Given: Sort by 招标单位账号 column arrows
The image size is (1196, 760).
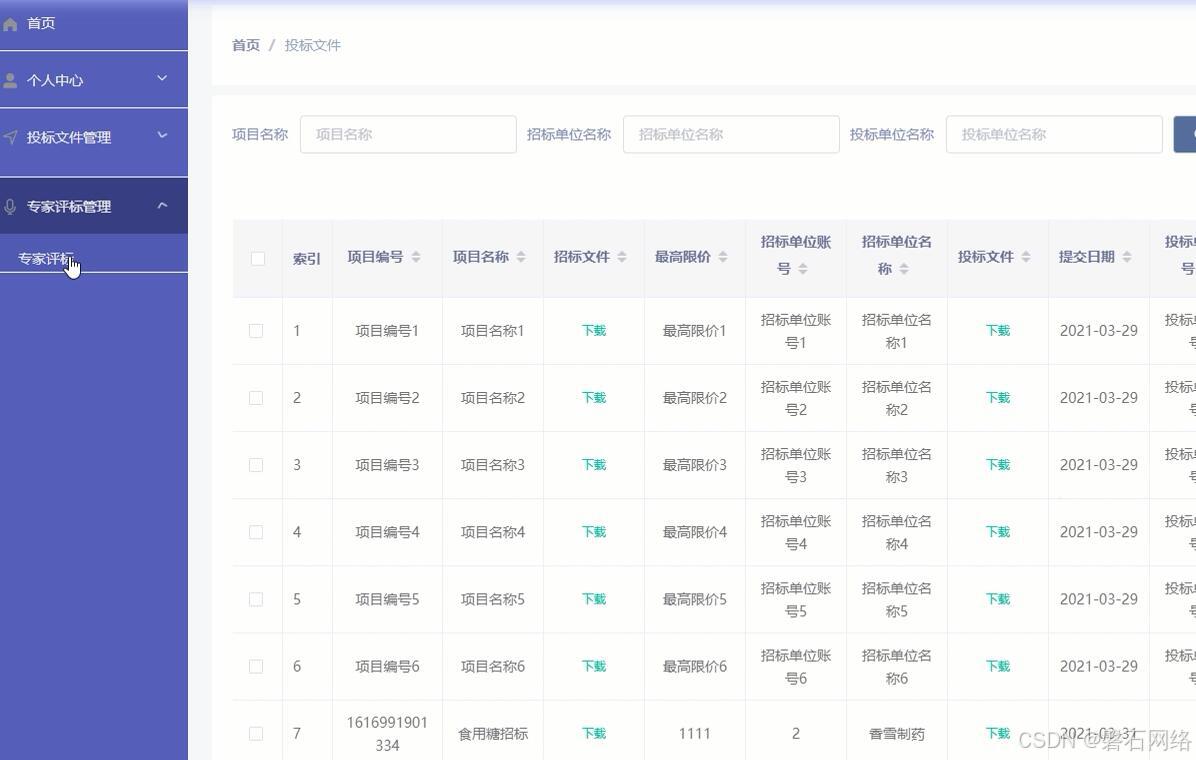Looking at the screenshot, I should tap(802, 269).
